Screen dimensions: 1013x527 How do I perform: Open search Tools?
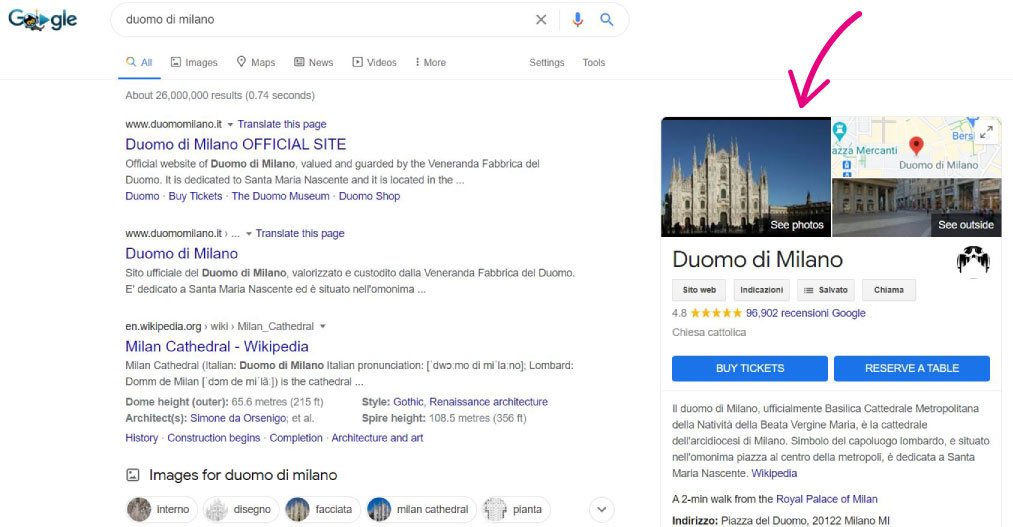[593, 63]
